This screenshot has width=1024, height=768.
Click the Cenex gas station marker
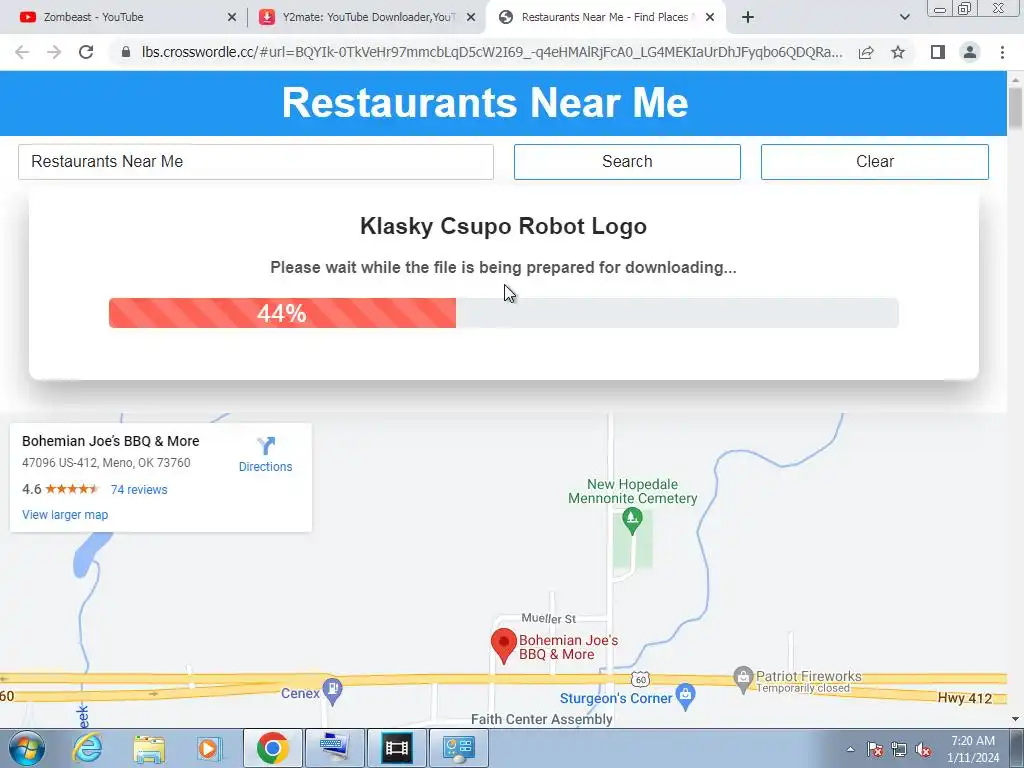[x=332, y=692]
